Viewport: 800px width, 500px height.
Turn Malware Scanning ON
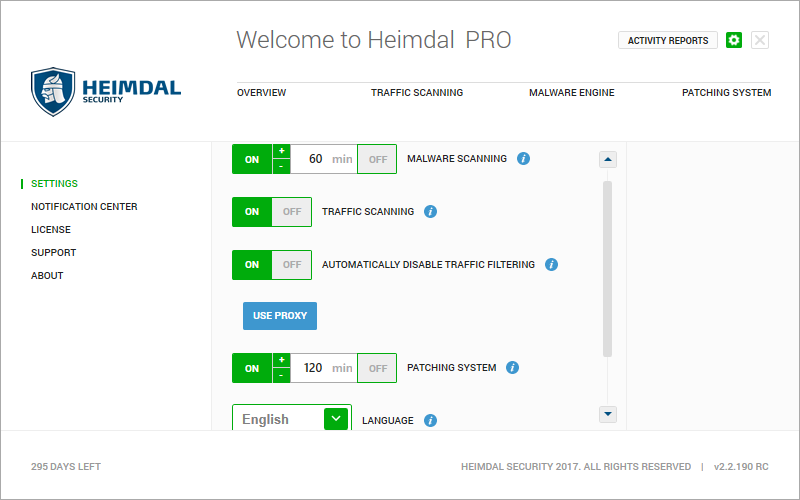tap(252, 159)
